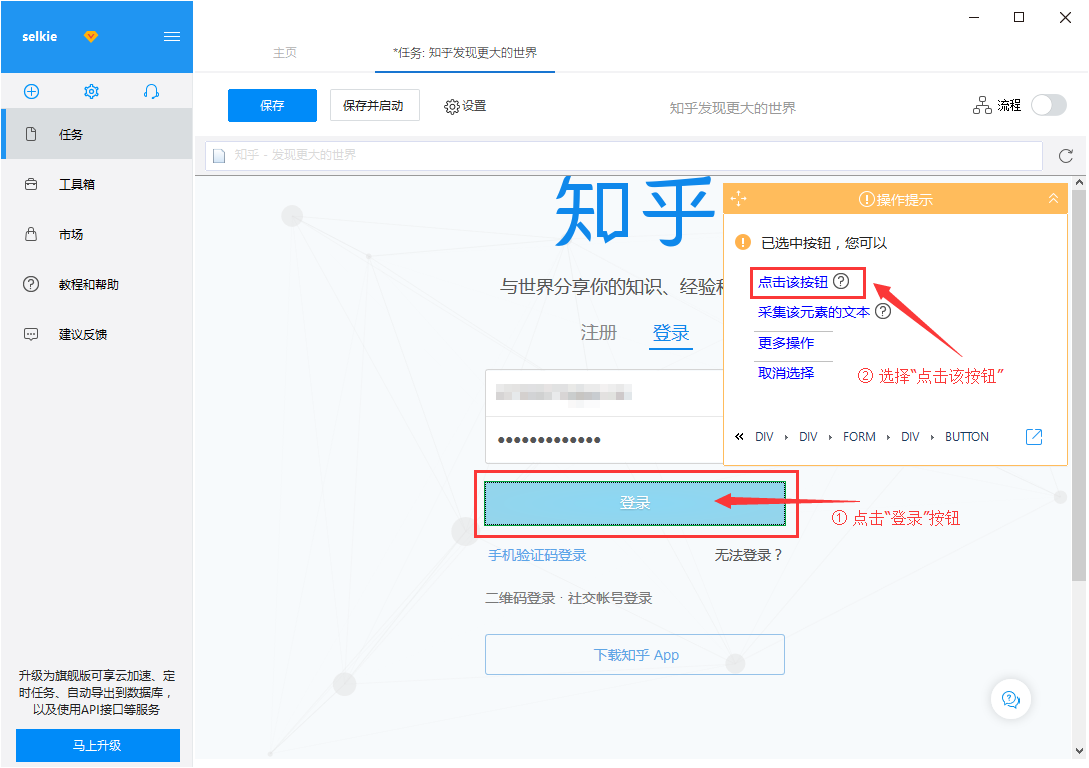This screenshot has width=1089, height=768.
Task: Click the 无法登录？ link
Action: 749,555
